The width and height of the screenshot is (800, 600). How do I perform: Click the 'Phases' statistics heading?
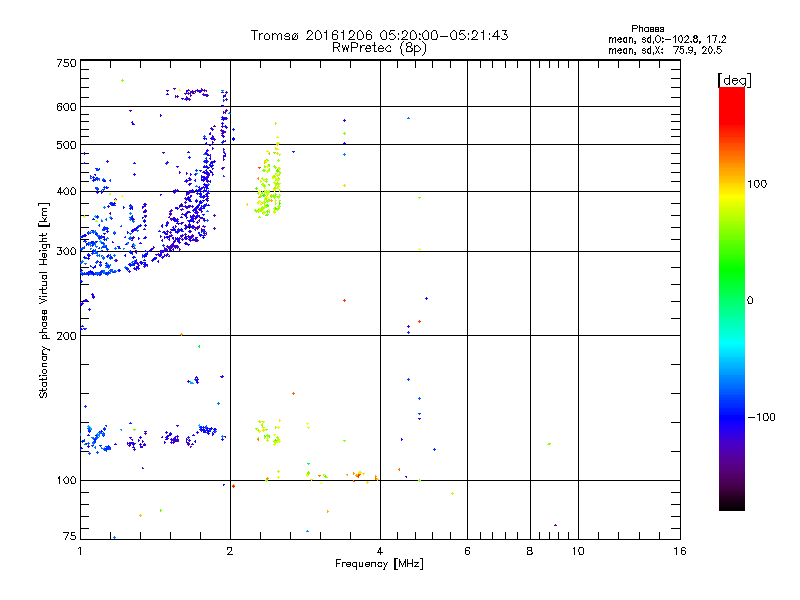click(x=647, y=29)
